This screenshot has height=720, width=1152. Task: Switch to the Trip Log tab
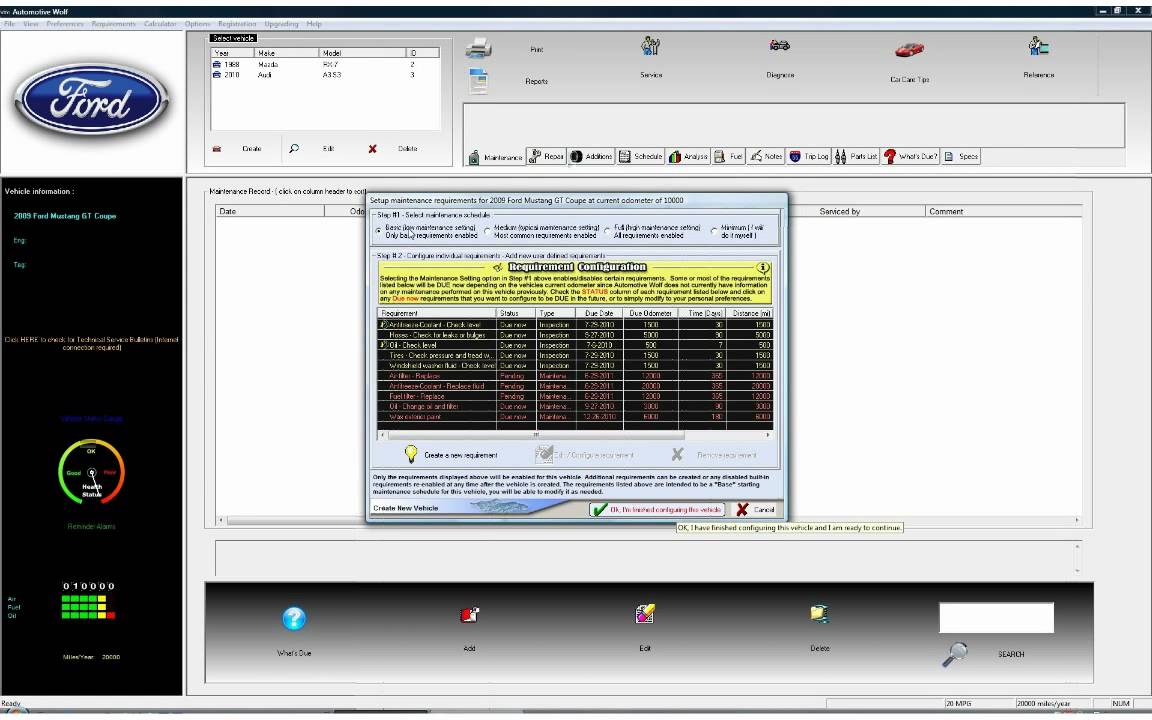tap(809, 156)
